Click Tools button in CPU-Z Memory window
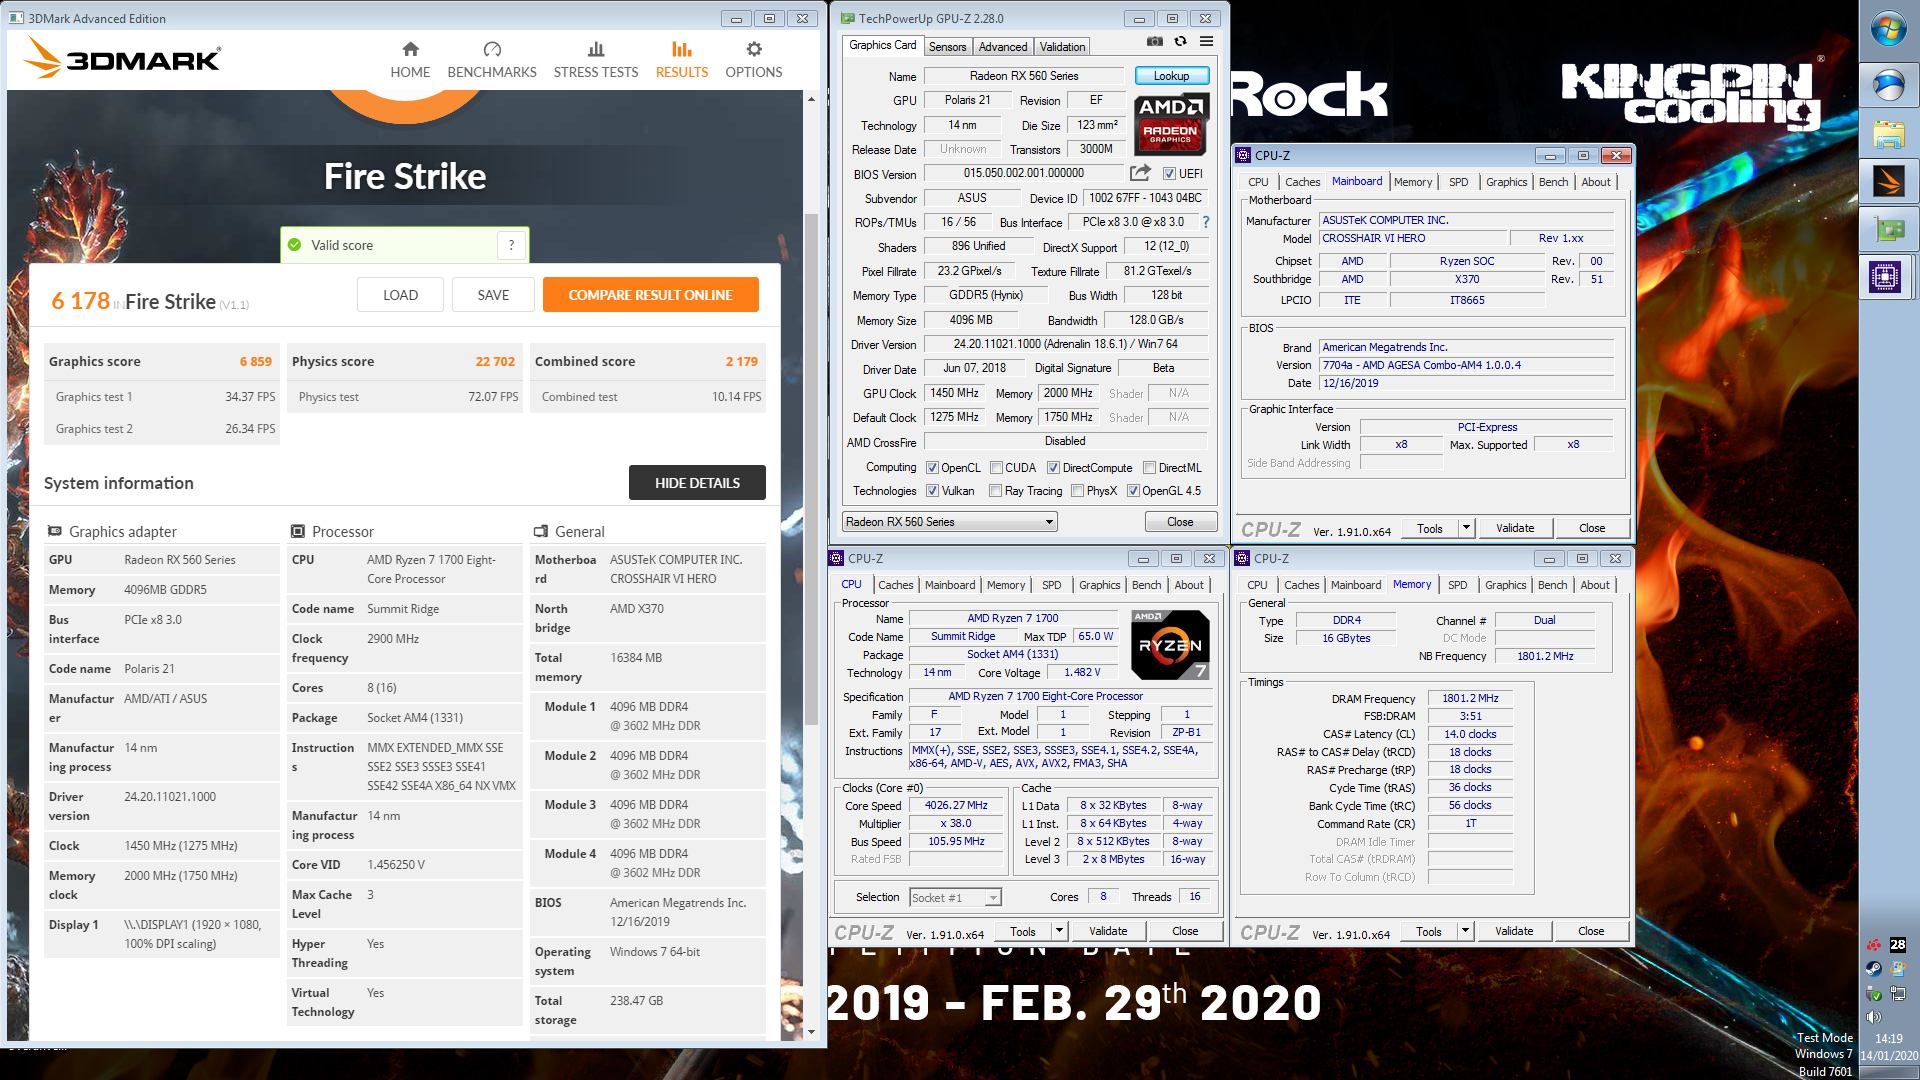 click(x=1429, y=931)
